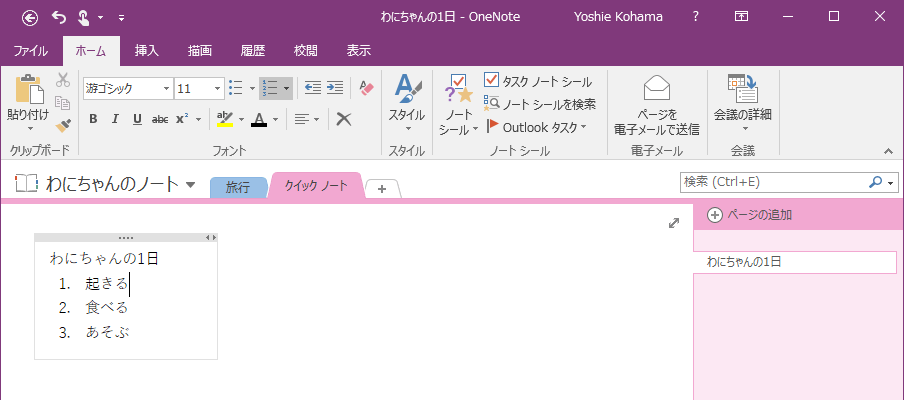This screenshot has width=904, height=400.
Task: Decrease indent of the paragraph
Action: [x=312, y=88]
